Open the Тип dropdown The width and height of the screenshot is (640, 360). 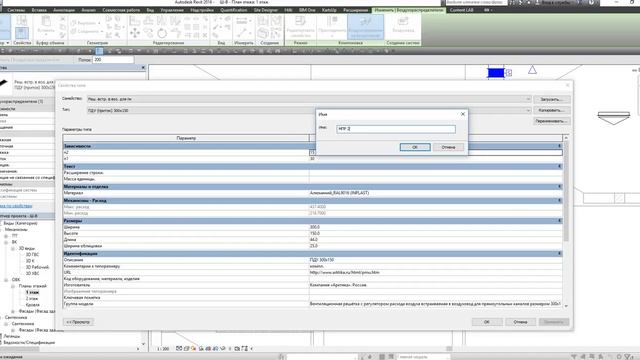point(528,110)
